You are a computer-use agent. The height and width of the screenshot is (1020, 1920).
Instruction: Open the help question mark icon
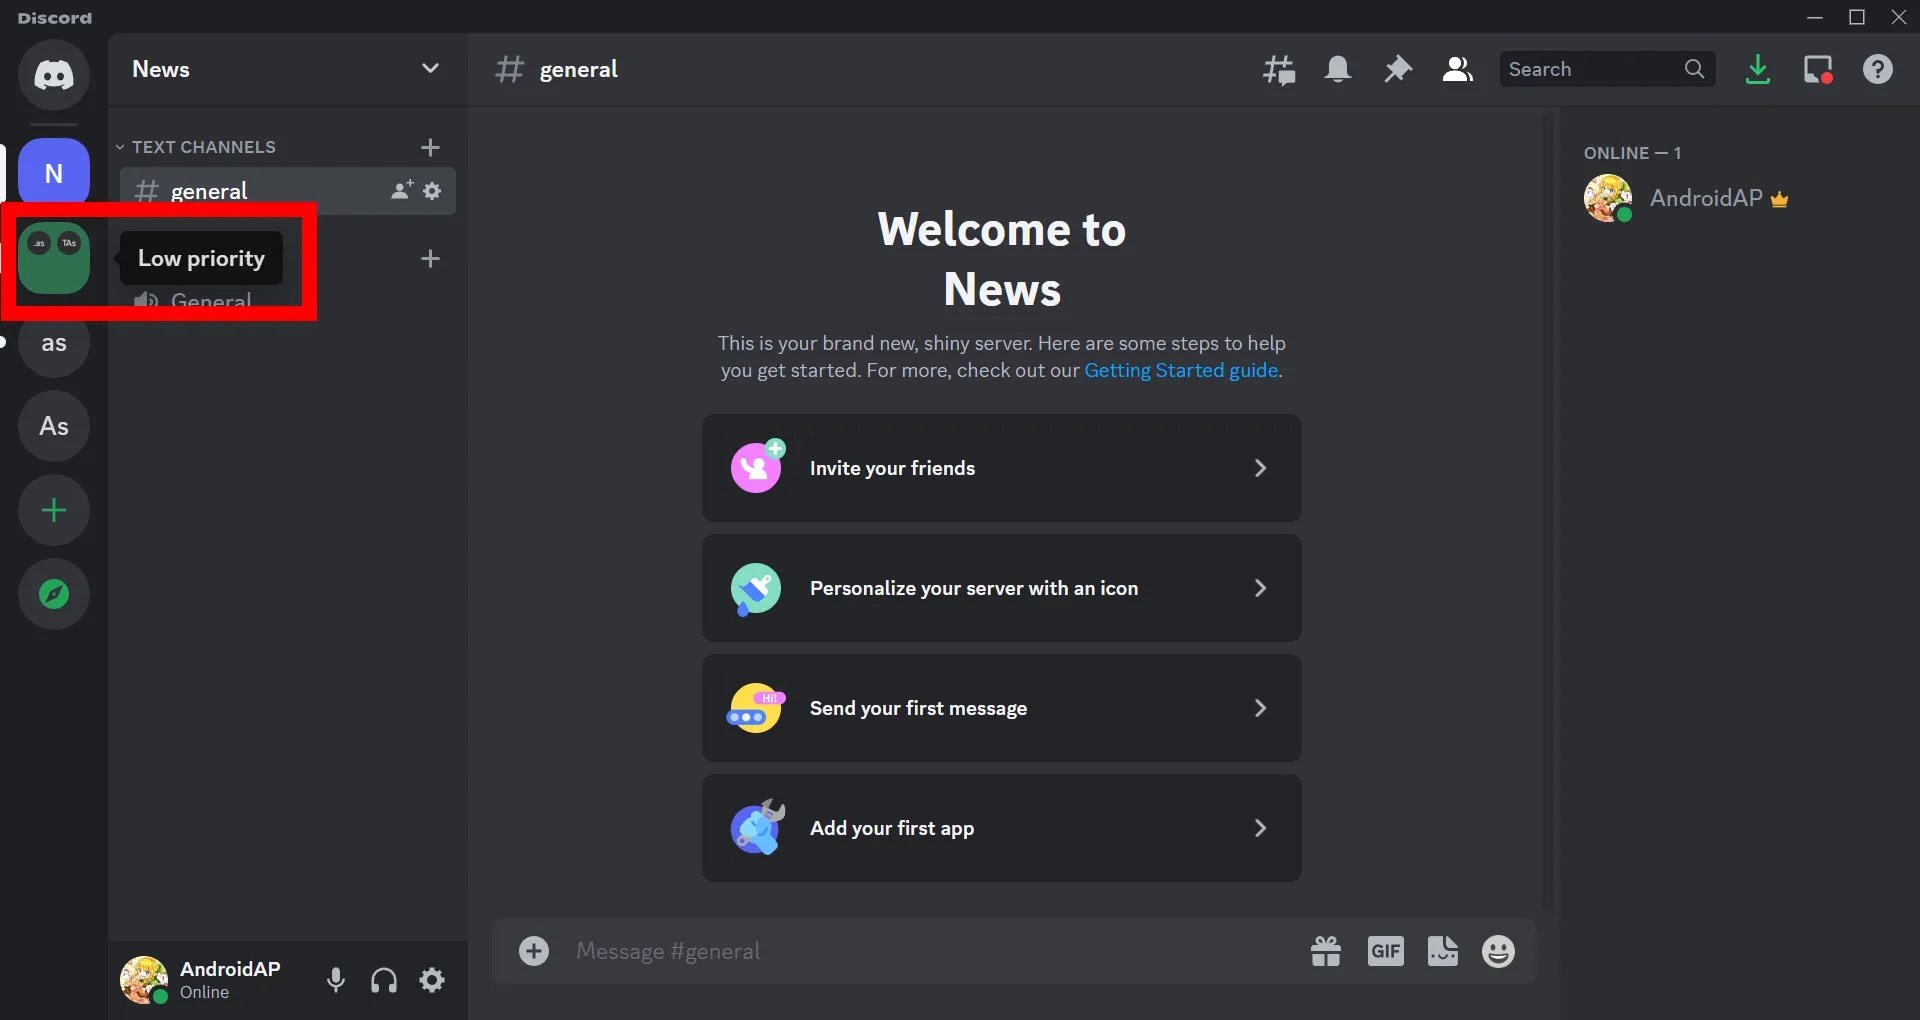(1878, 69)
